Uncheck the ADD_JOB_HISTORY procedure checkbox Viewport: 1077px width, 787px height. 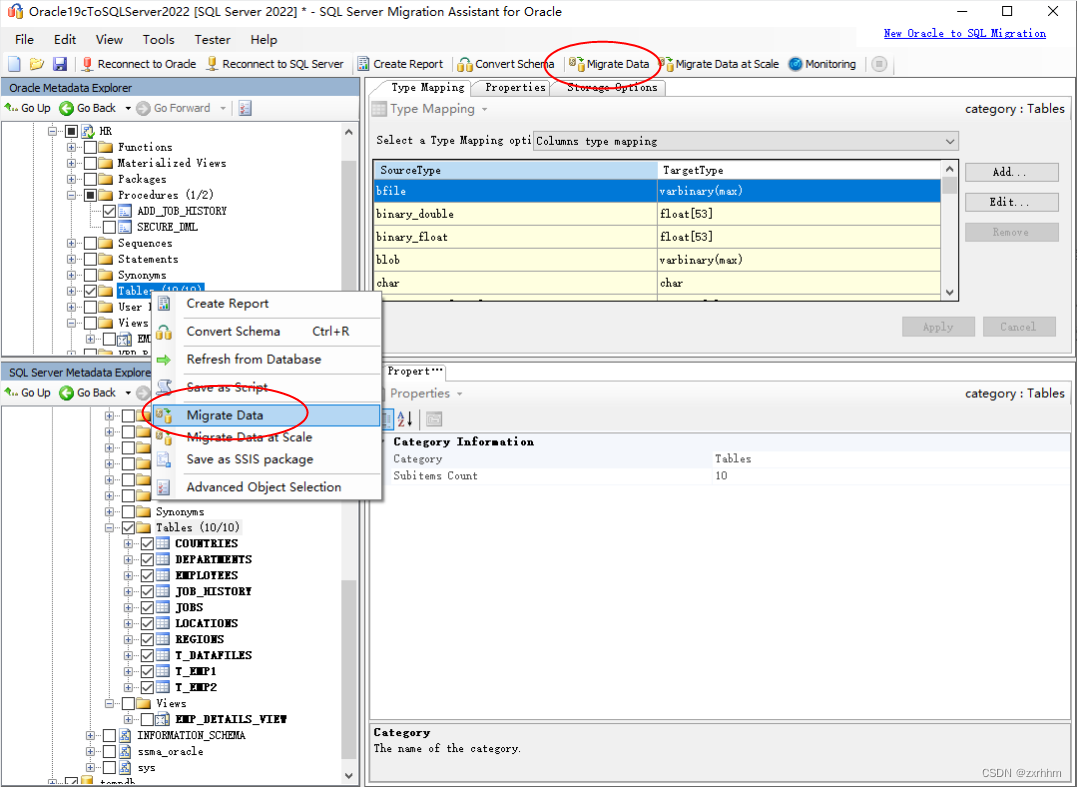(109, 211)
